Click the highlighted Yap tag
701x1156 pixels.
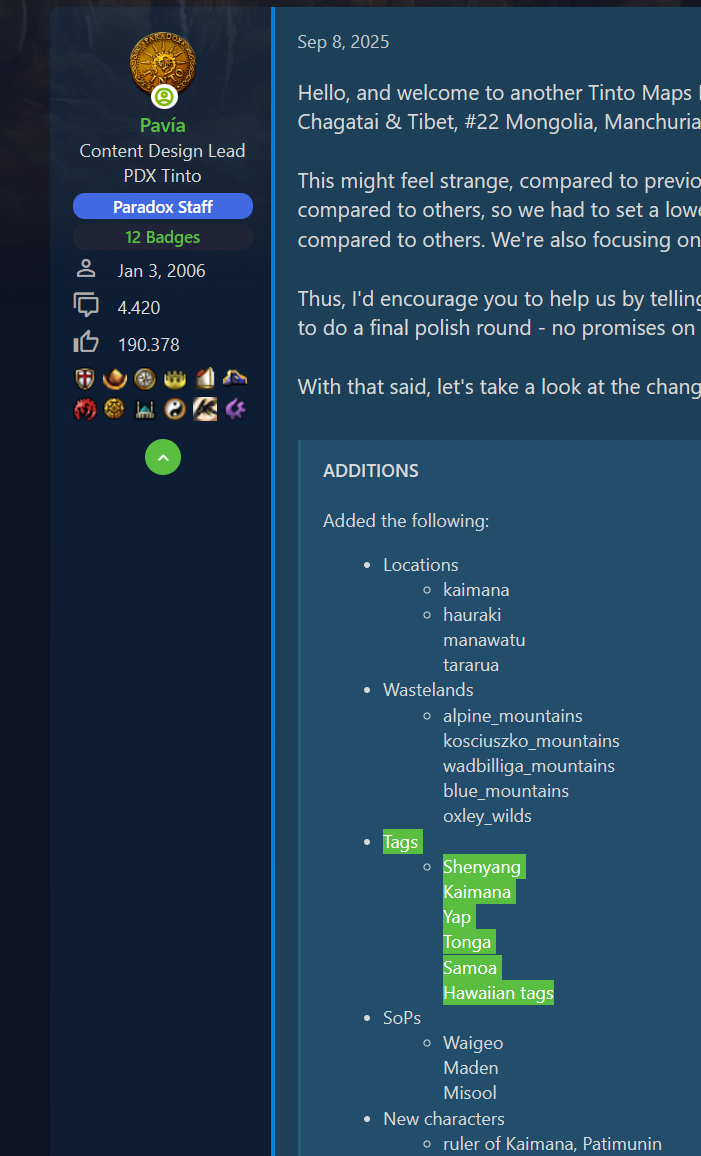pyautogui.click(x=458, y=917)
